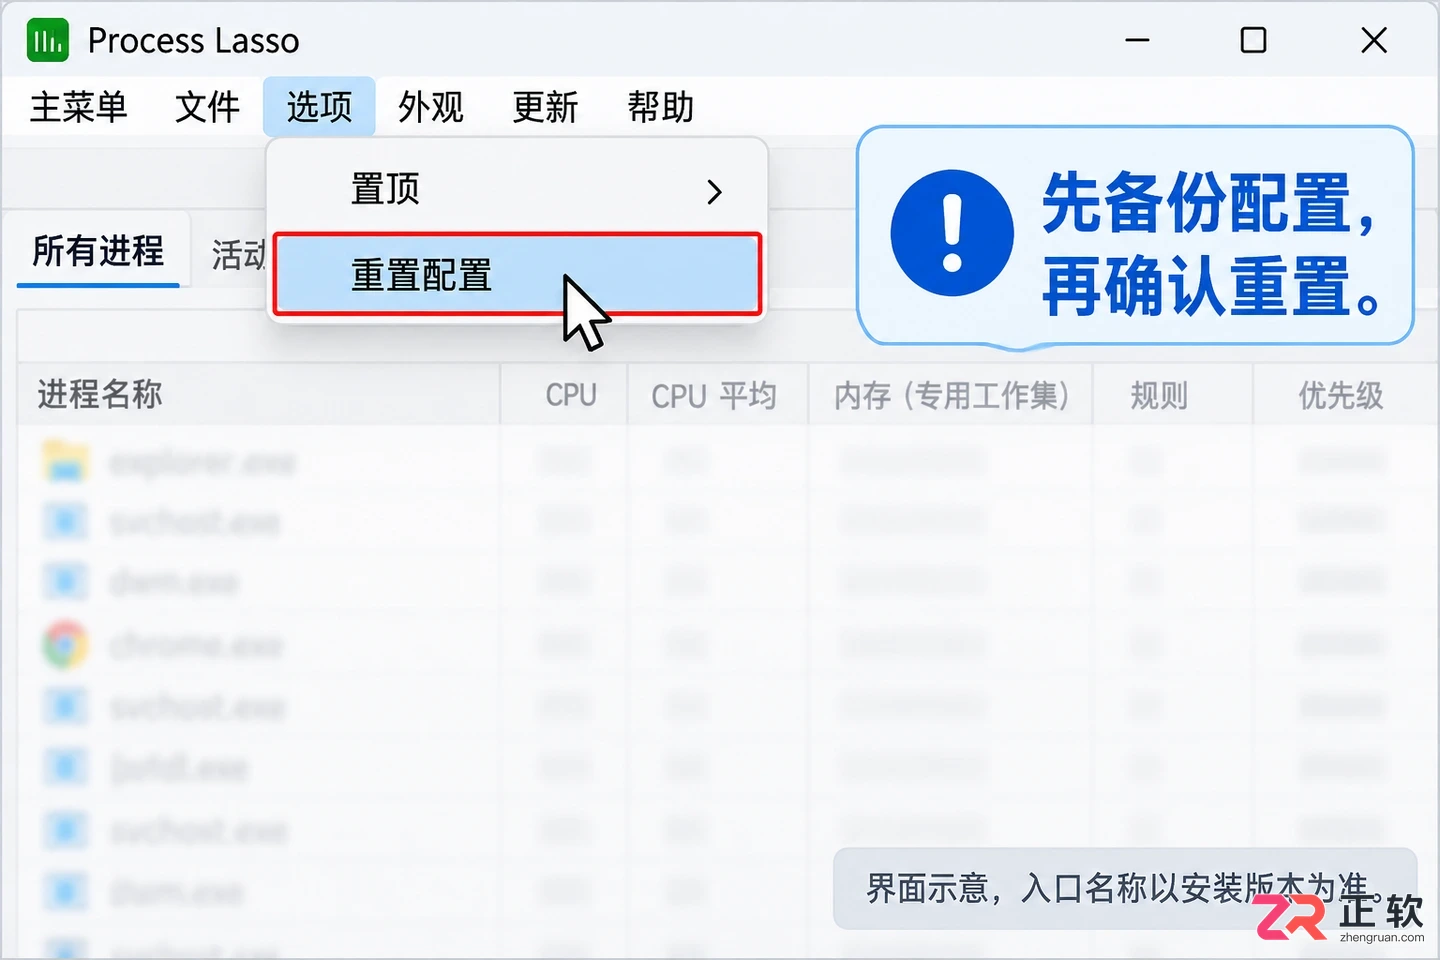
Task: Open the 更新 menu
Action: (x=545, y=107)
